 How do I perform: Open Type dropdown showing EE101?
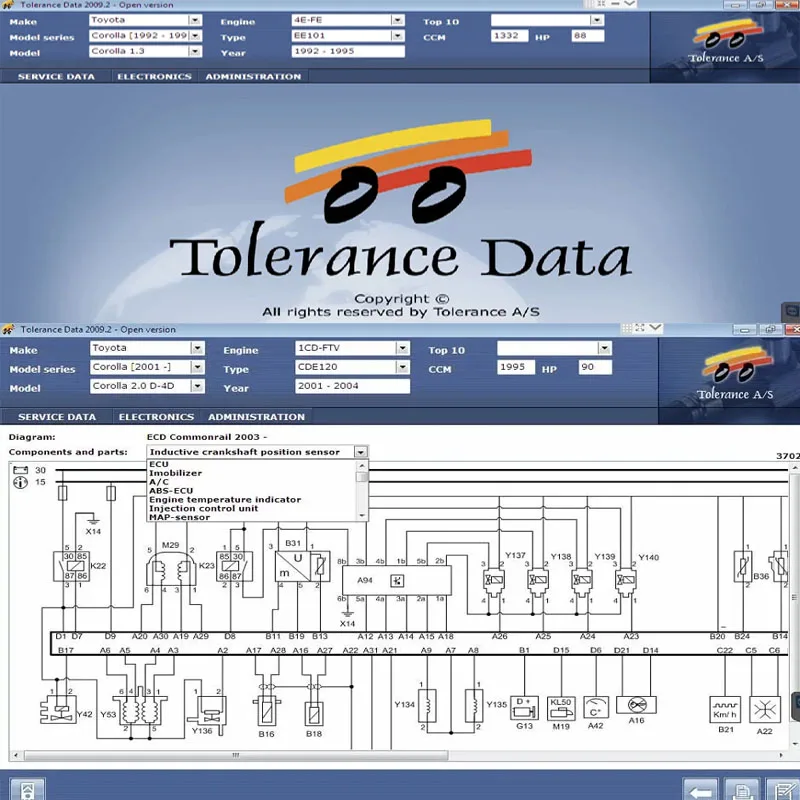398,36
